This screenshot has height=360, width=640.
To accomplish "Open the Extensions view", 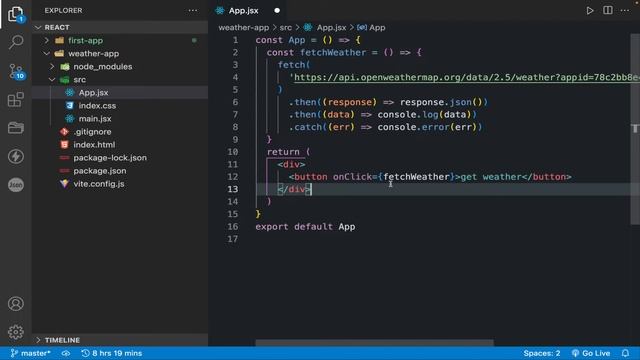I will (x=16, y=100).
